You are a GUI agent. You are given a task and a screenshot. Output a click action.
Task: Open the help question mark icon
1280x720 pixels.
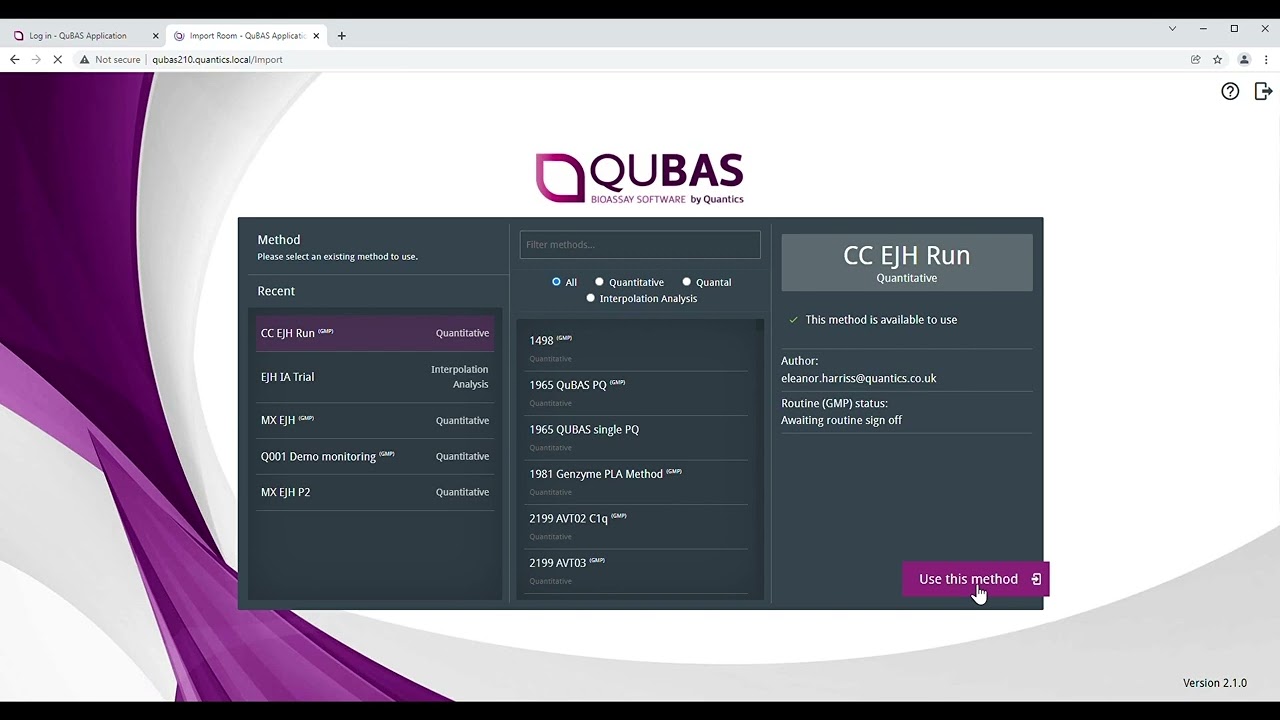click(1230, 91)
